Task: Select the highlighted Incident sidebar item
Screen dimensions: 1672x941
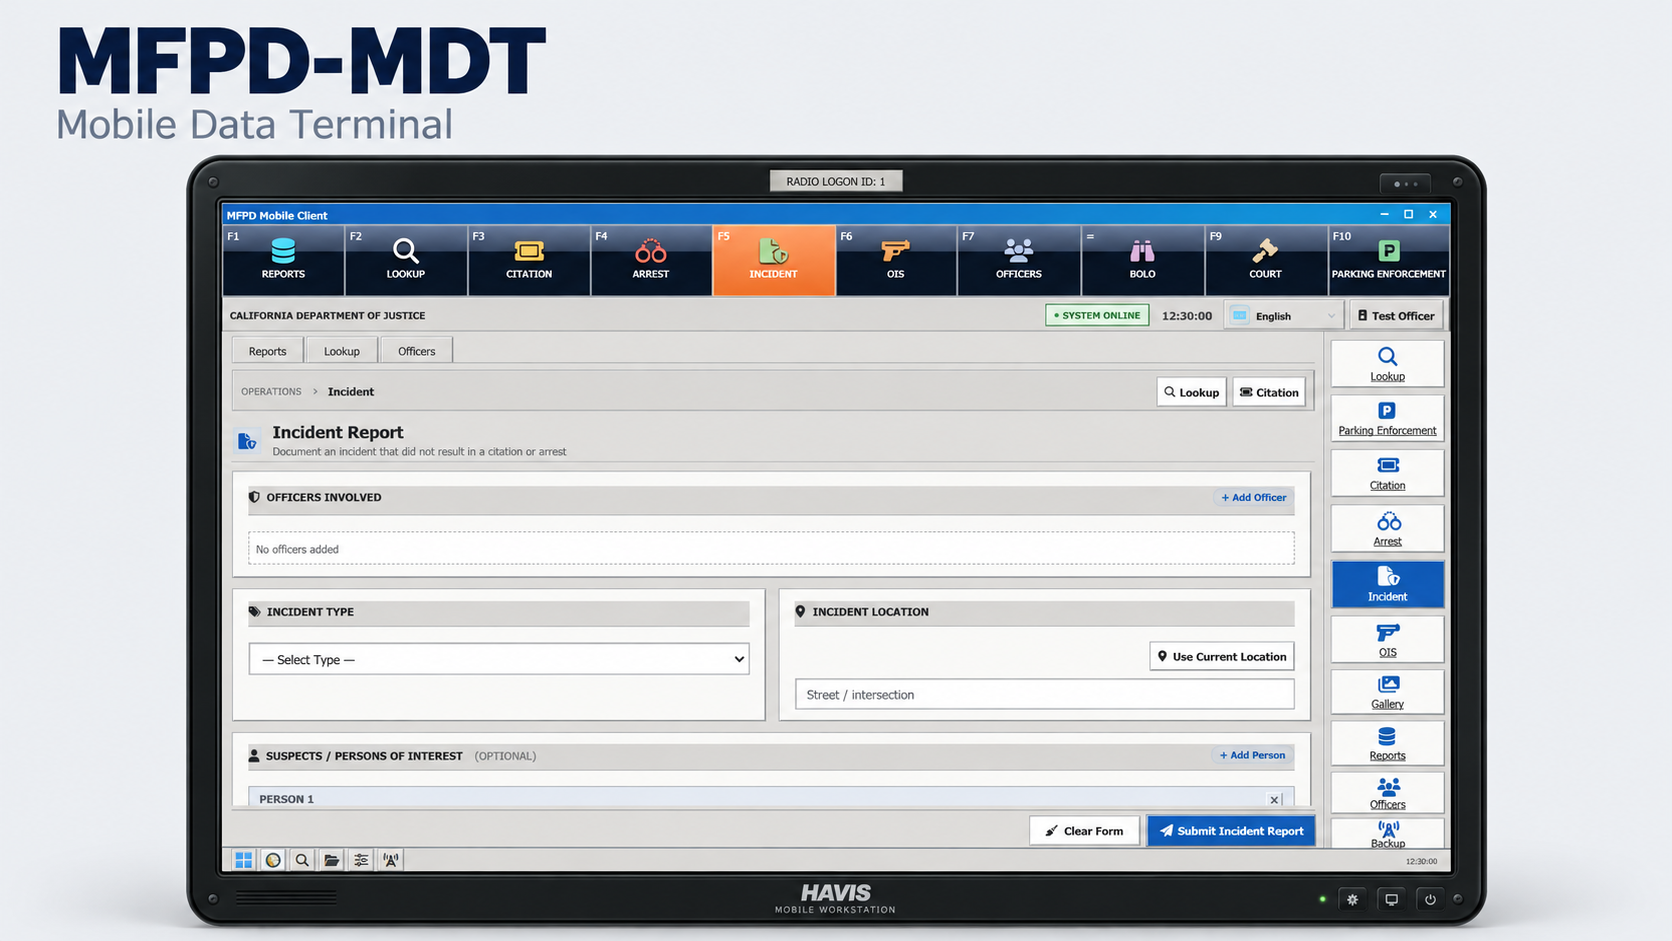Action: tap(1387, 584)
